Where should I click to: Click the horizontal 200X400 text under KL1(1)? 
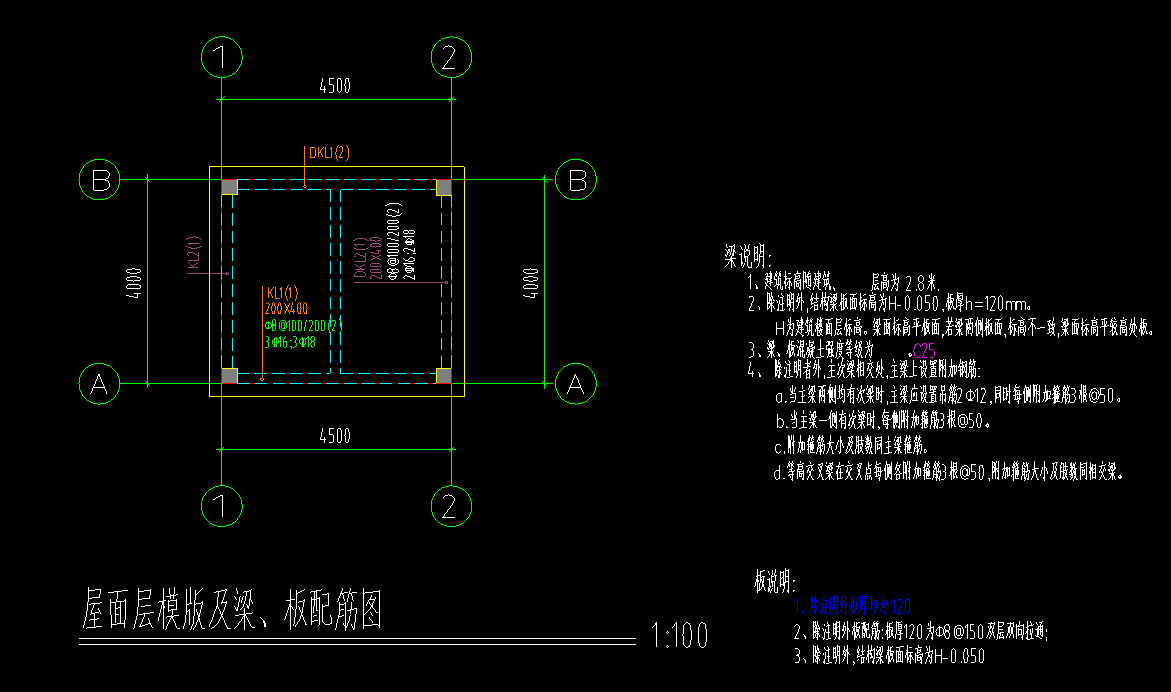pyautogui.click(x=286, y=308)
